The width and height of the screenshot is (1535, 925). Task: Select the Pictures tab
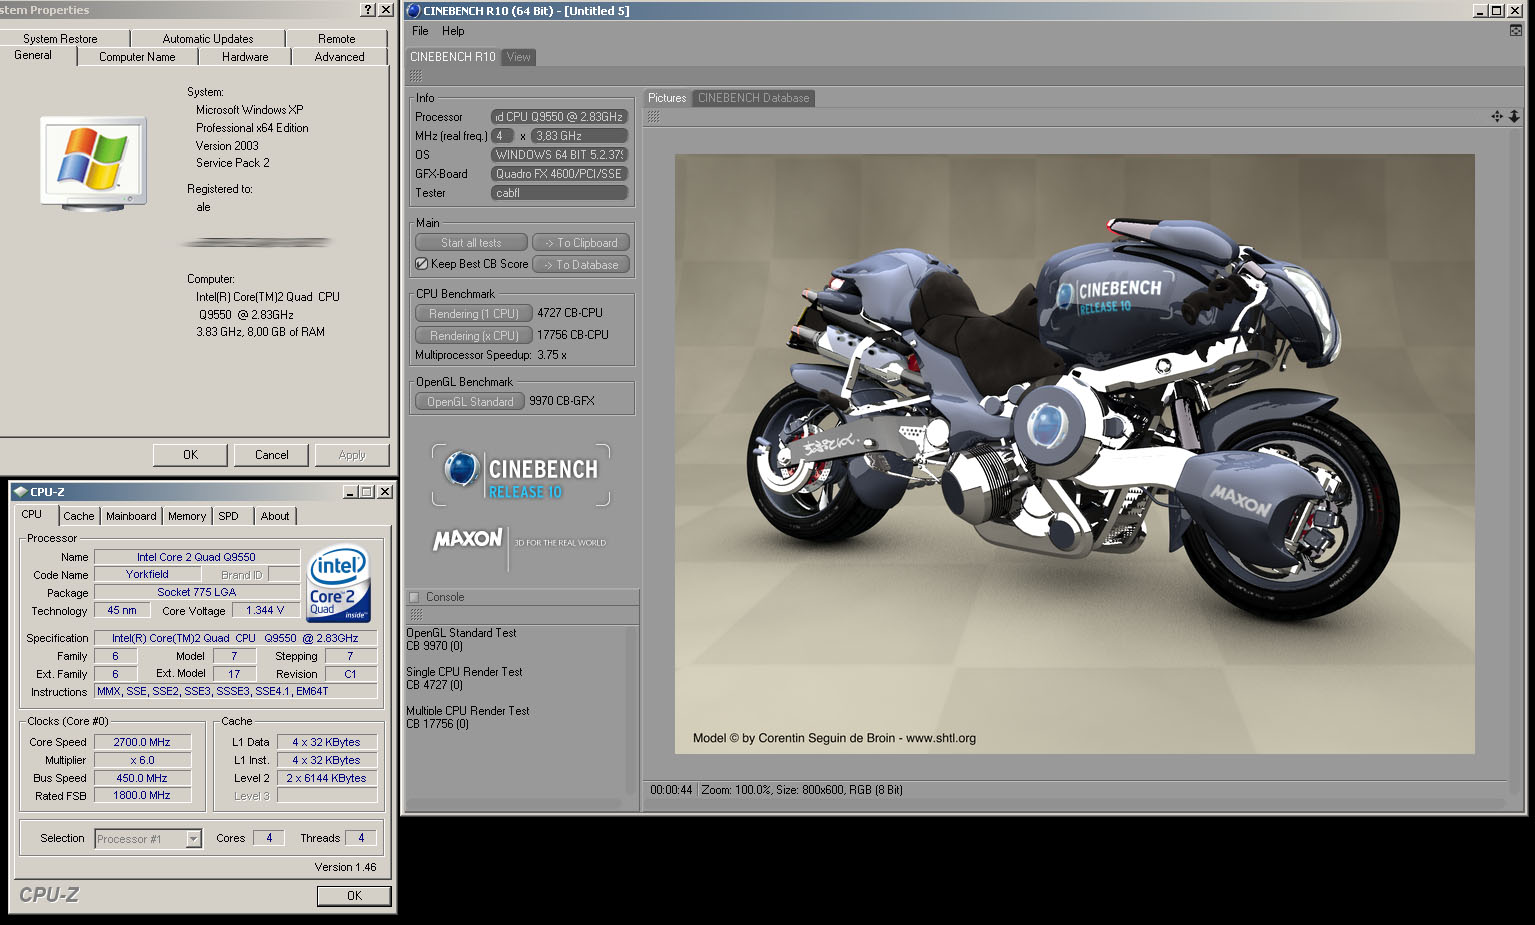[667, 98]
